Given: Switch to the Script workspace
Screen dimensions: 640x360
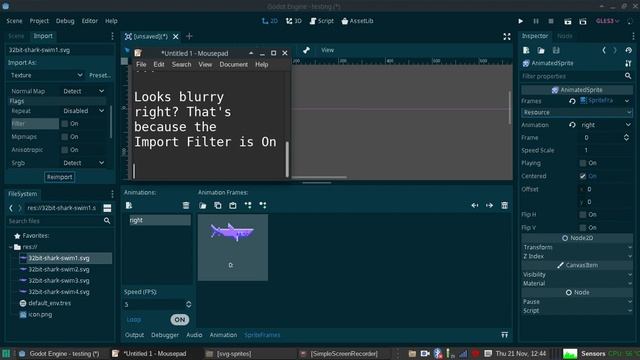Looking at the screenshot, I should point(322,21).
